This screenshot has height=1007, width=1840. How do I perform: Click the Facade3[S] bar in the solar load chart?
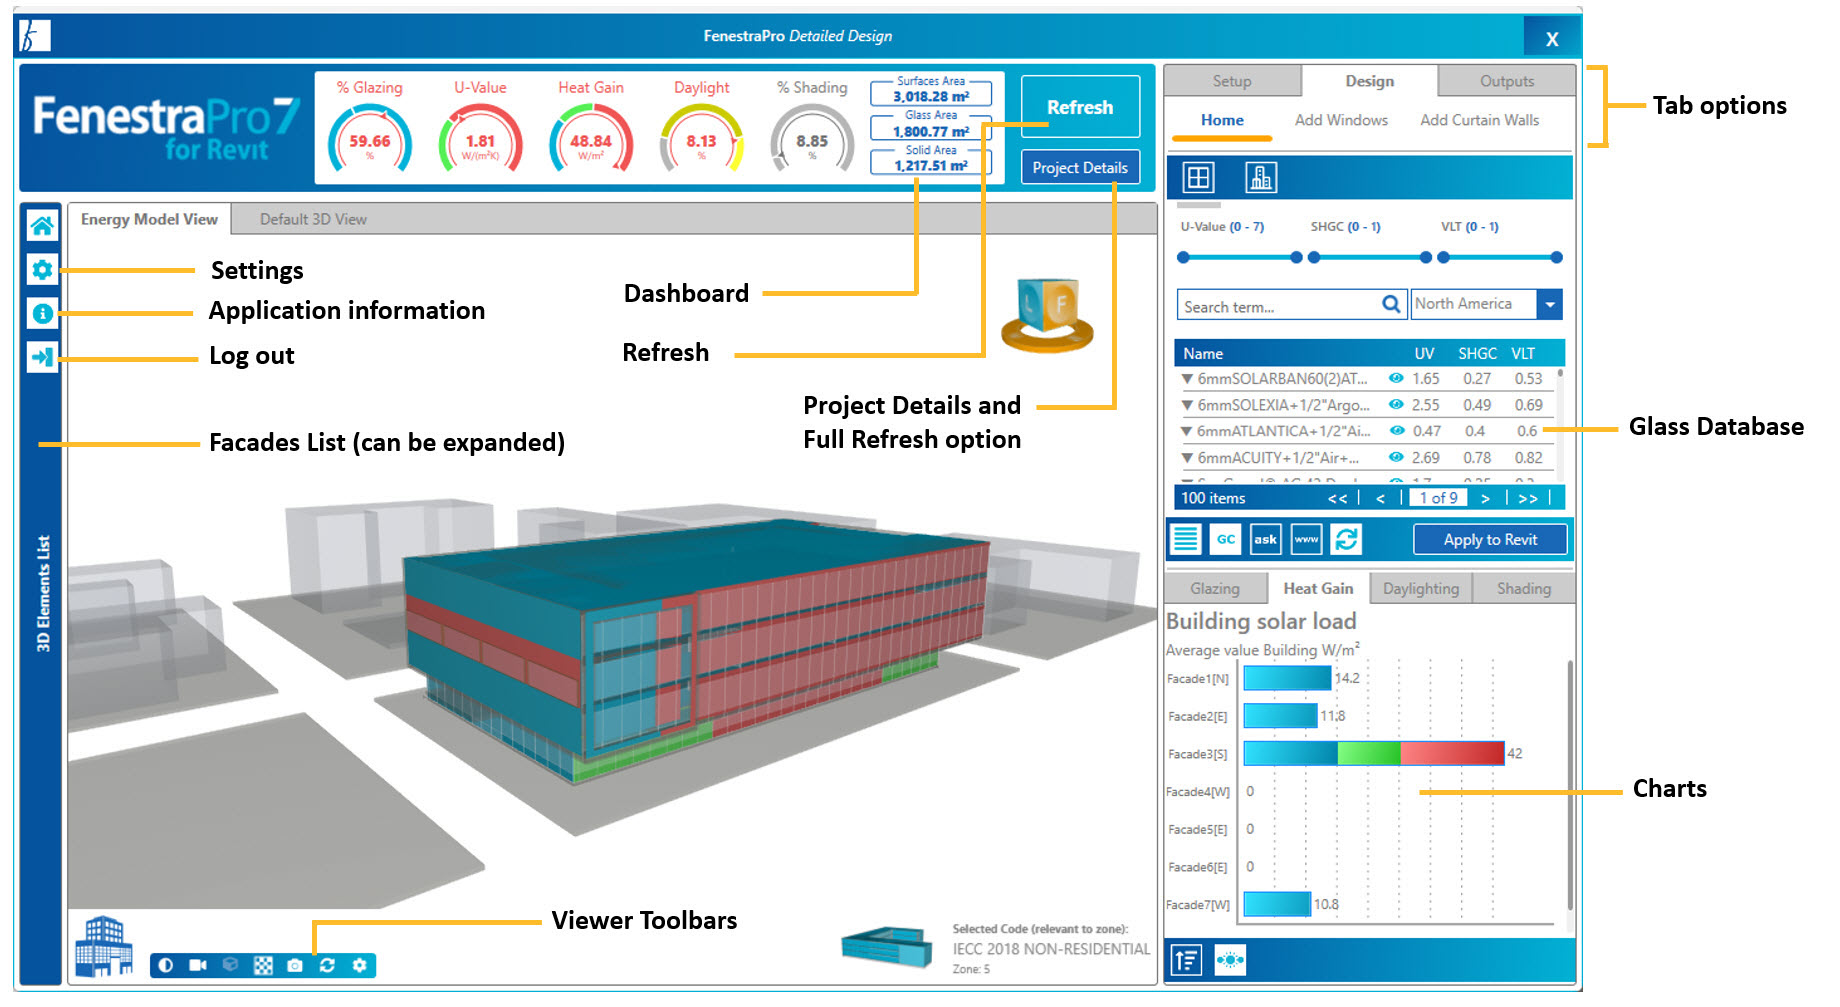1374,753
